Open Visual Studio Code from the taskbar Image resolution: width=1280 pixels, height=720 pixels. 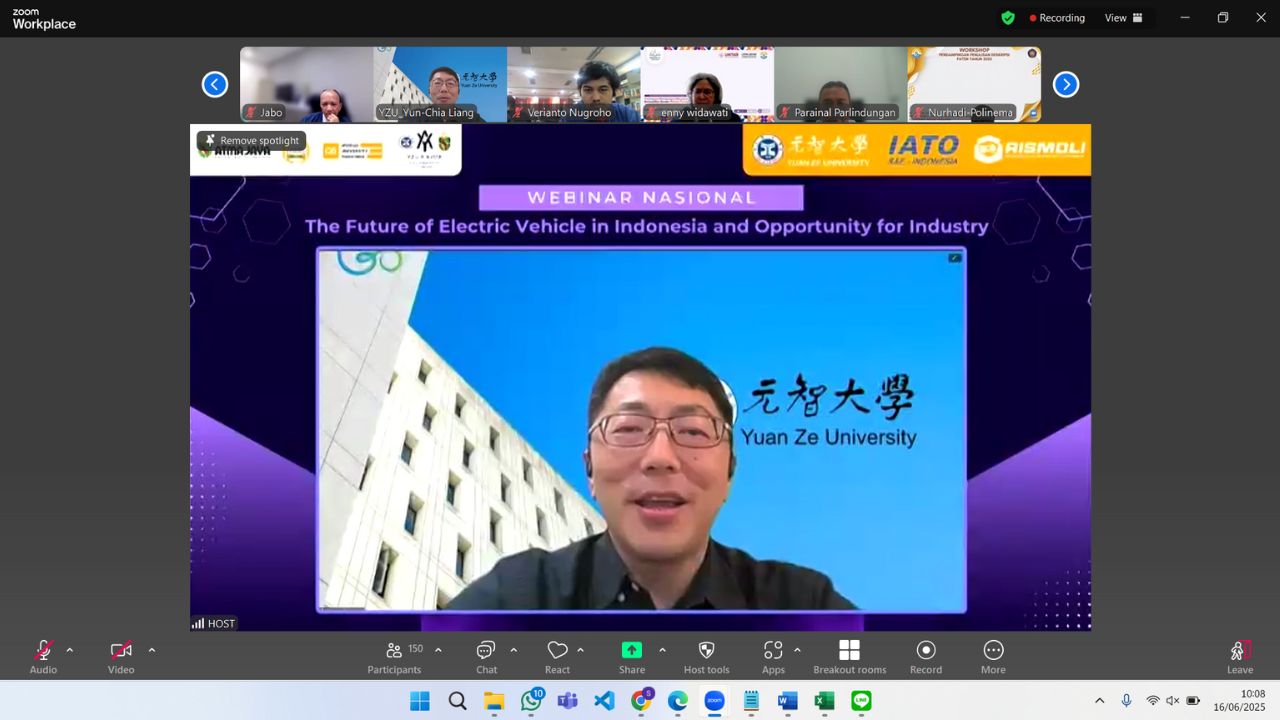tap(604, 701)
